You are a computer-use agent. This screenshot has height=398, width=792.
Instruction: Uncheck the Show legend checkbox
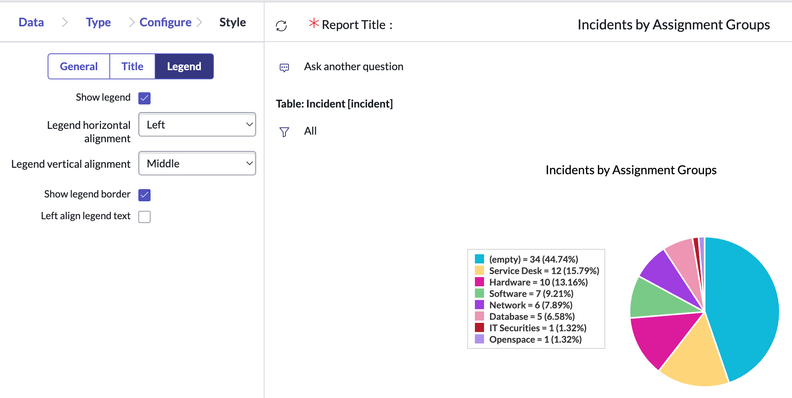coord(144,98)
